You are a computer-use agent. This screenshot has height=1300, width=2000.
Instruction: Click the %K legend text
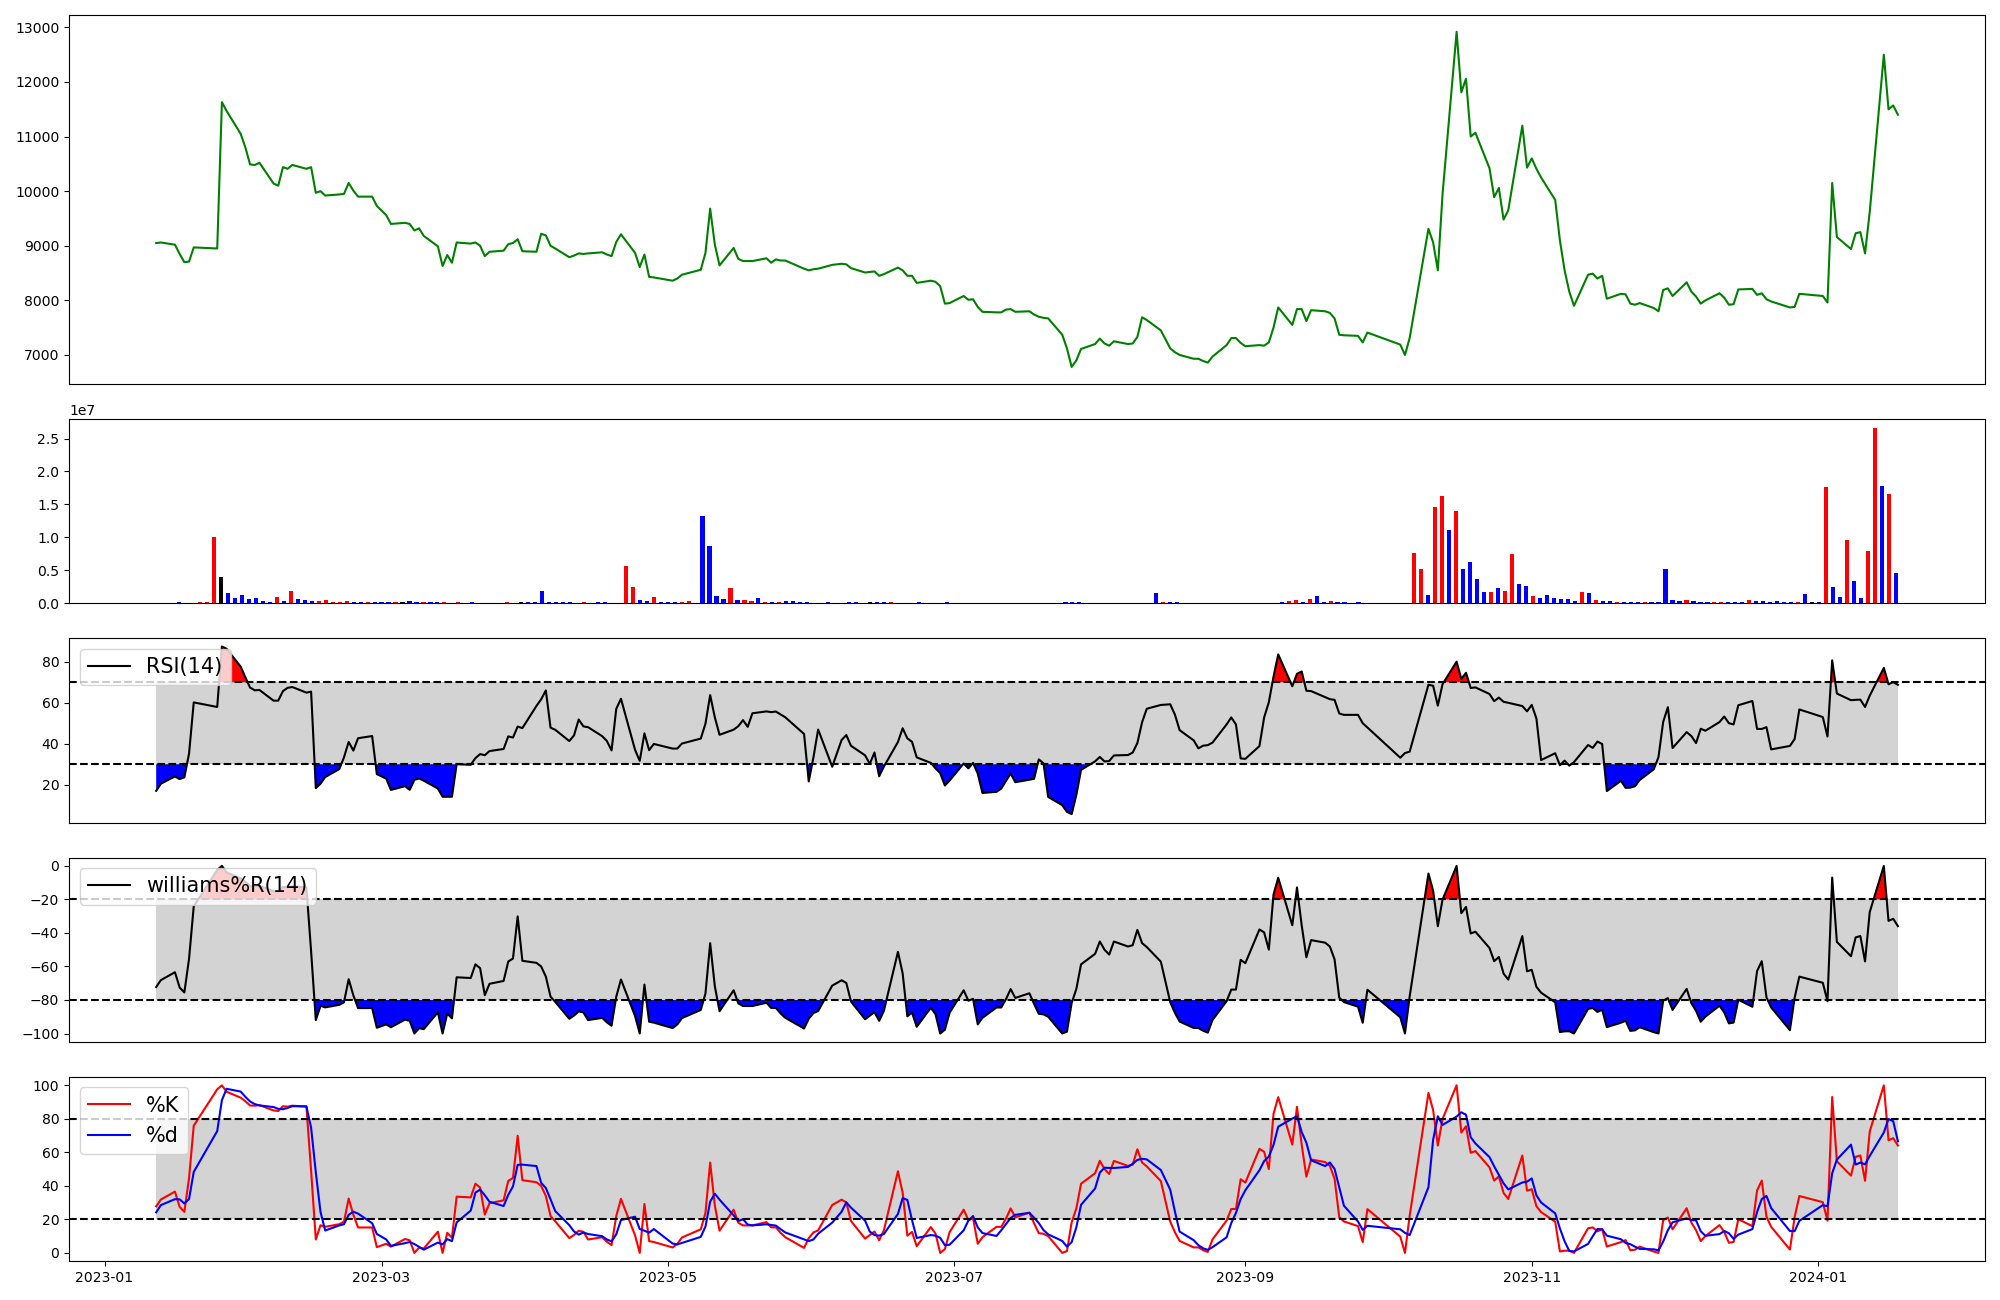162,1104
